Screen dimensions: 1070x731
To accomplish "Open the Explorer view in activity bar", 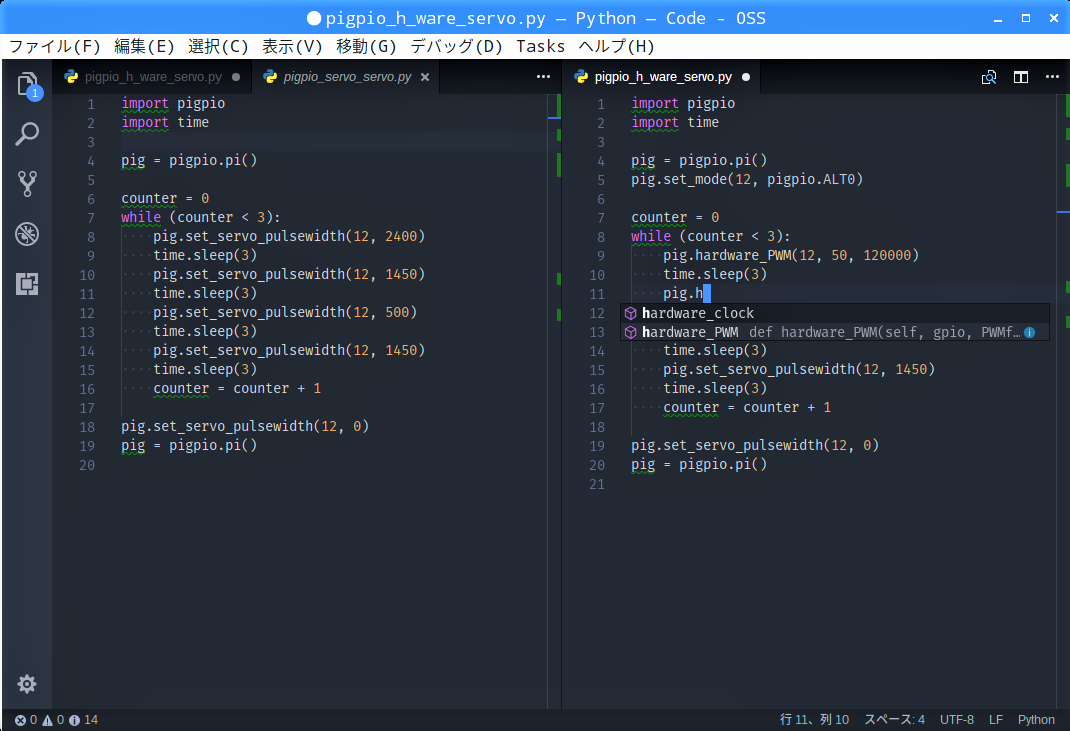I will coord(27,84).
